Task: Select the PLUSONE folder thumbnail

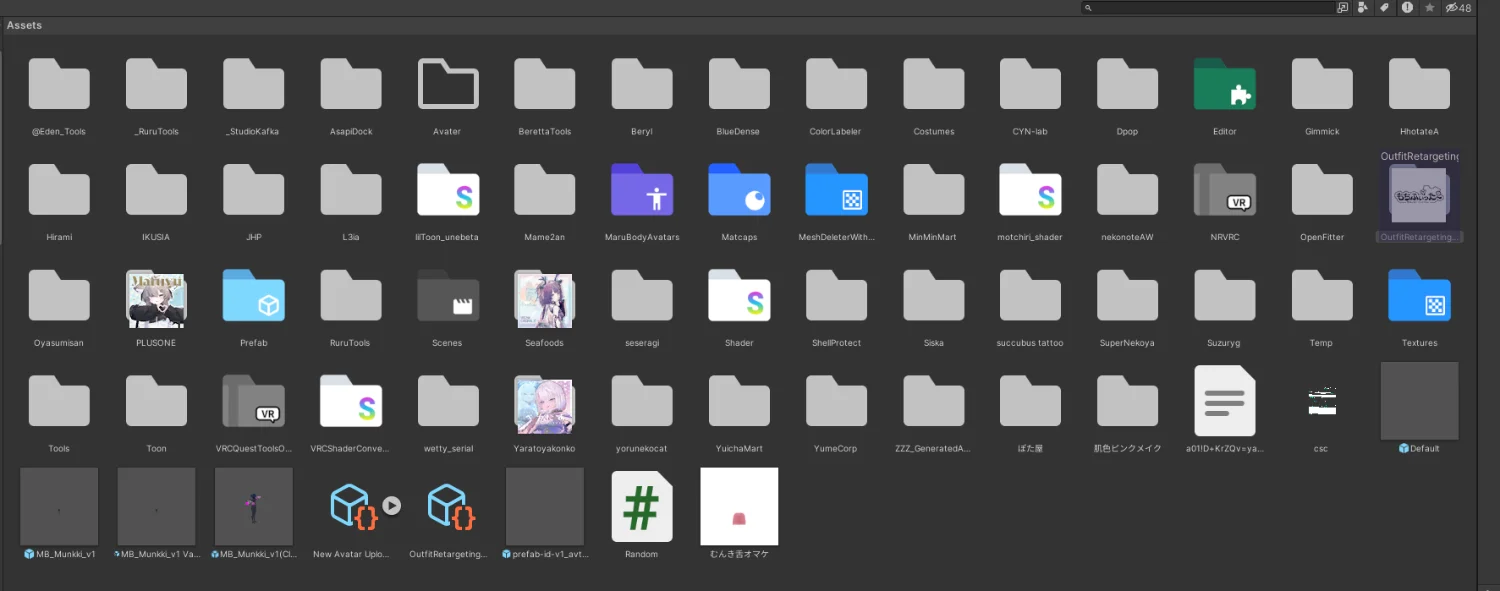Action: point(156,298)
